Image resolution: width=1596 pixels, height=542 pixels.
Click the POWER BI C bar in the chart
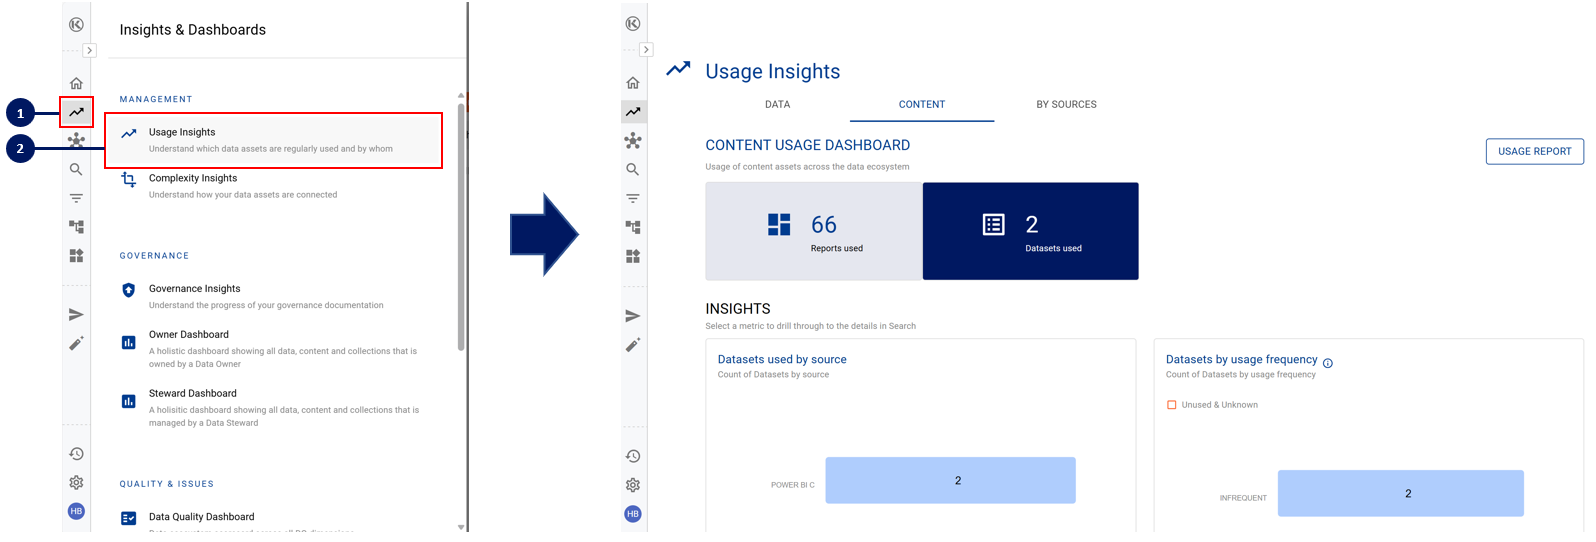[x=950, y=481]
